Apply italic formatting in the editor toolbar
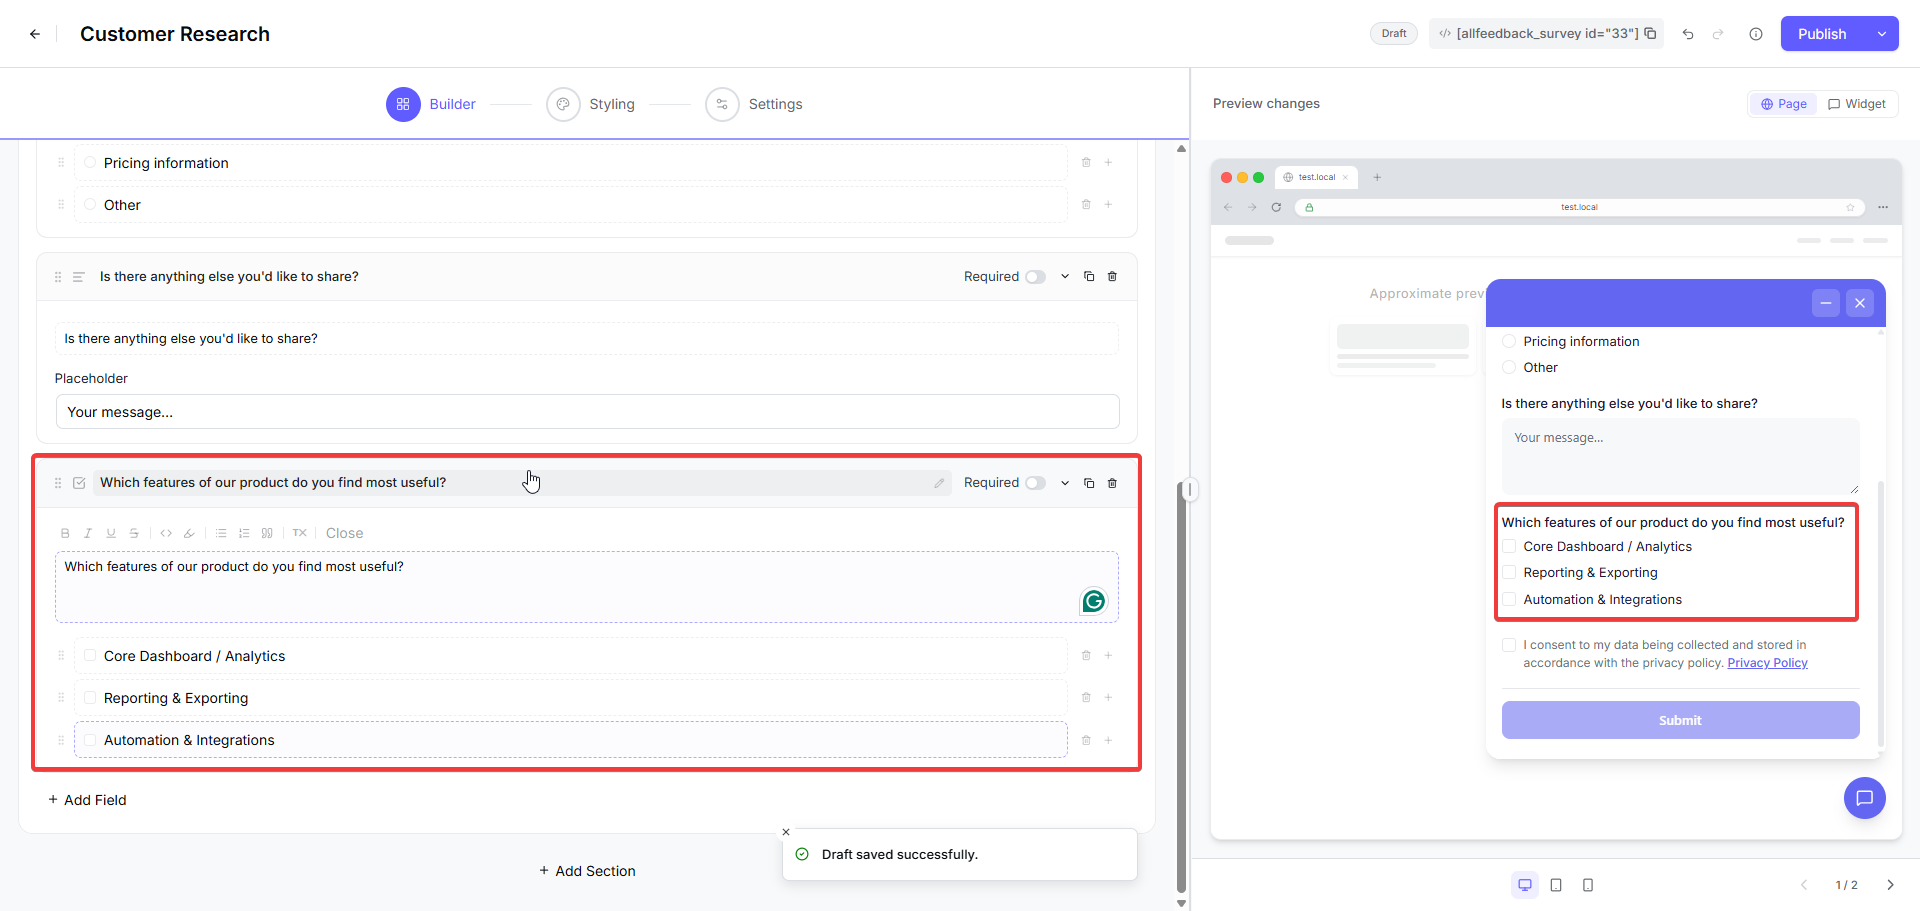The height and width of the screenshot is (911, 1920). click(88, 533)
